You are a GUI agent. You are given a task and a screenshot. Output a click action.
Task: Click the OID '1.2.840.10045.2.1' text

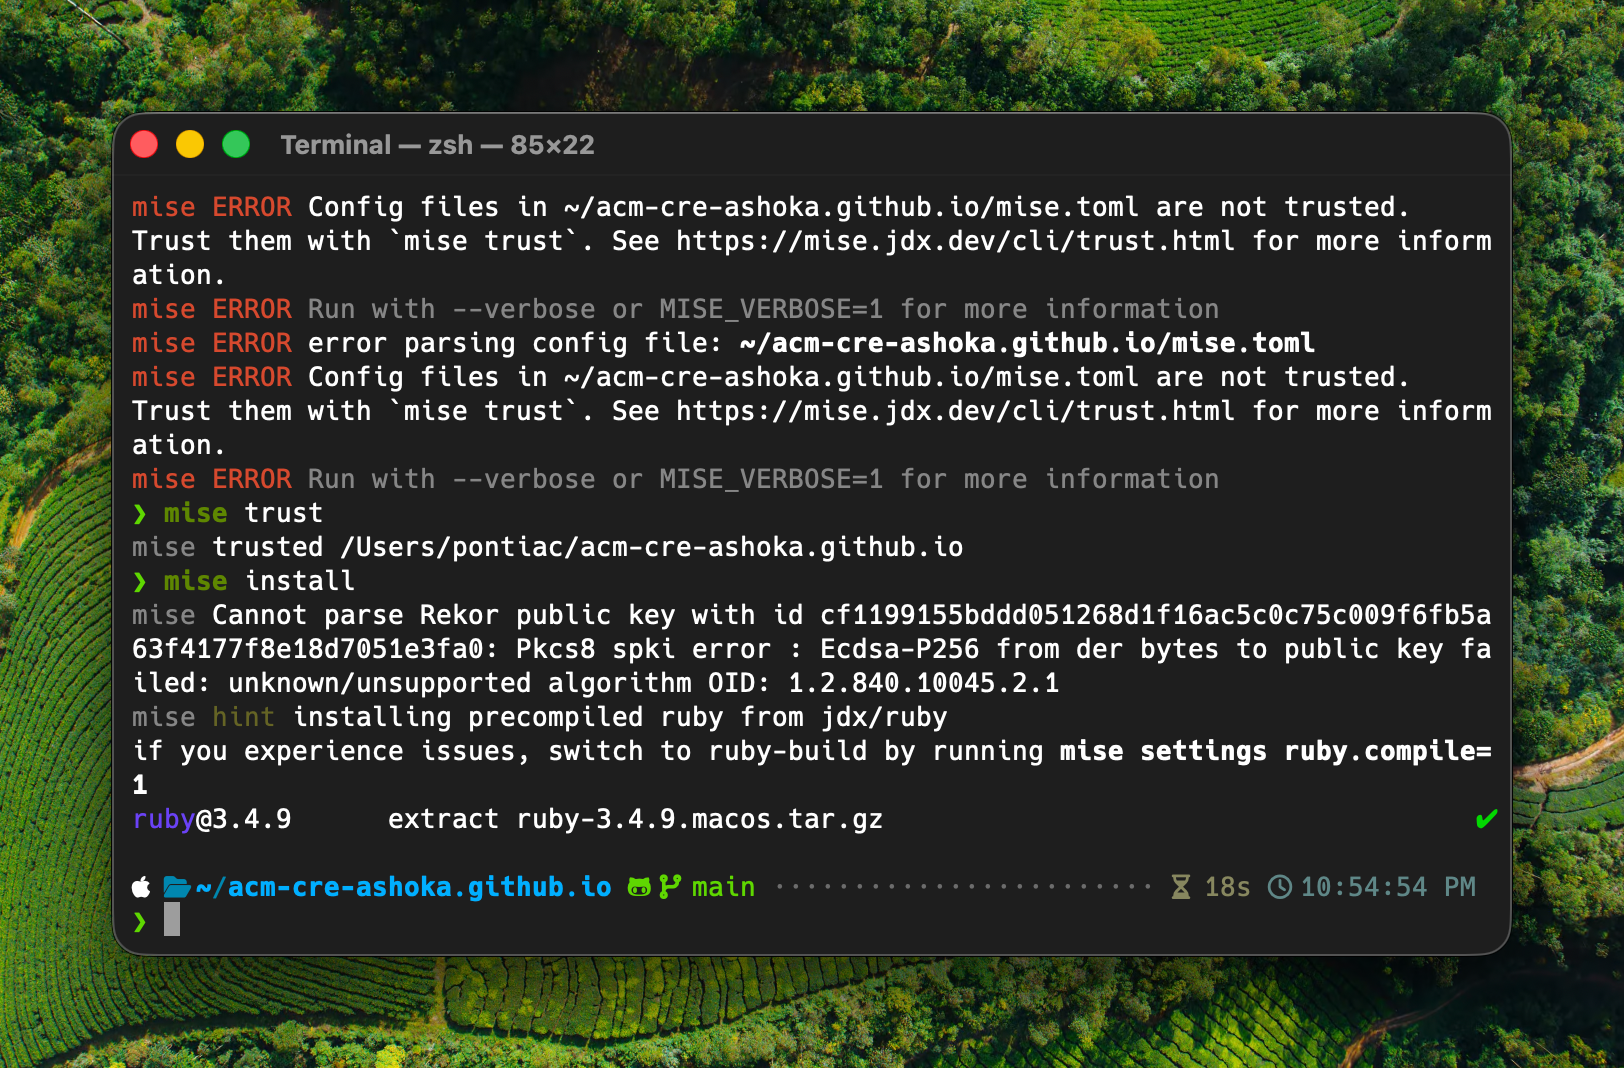coord(923,683)
